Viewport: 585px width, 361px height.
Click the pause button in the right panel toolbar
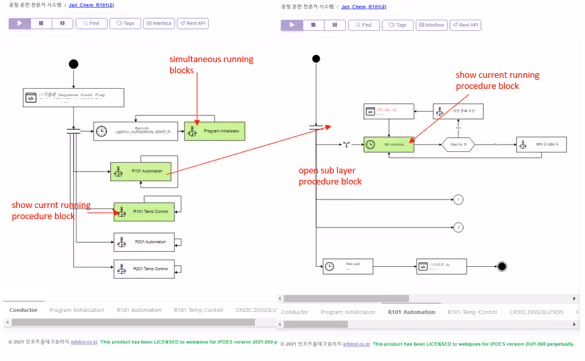335,25
